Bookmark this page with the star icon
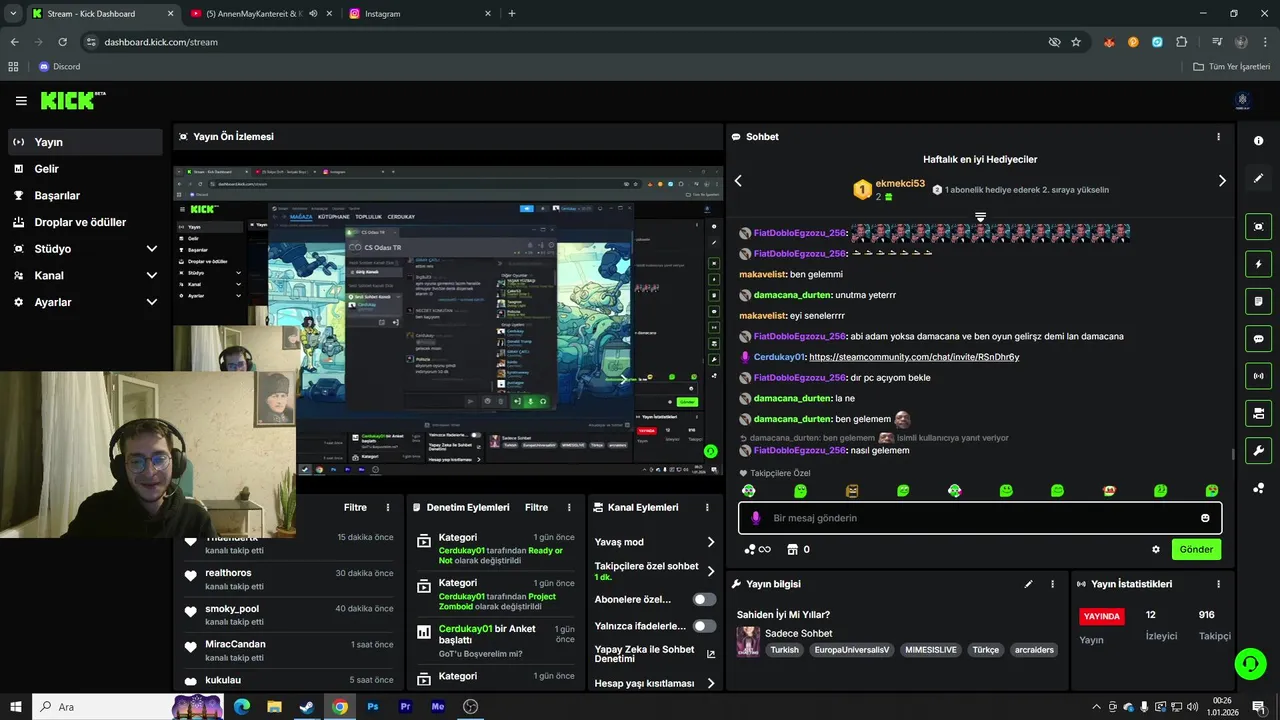The width and height of the screenshot is (1280, 720). click(1076, 42)
